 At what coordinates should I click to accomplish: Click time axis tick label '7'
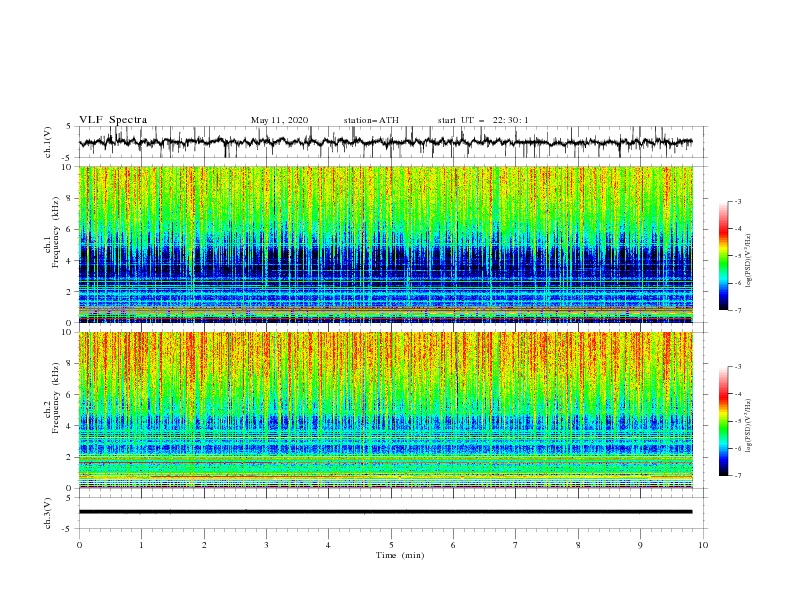[516, 545]
